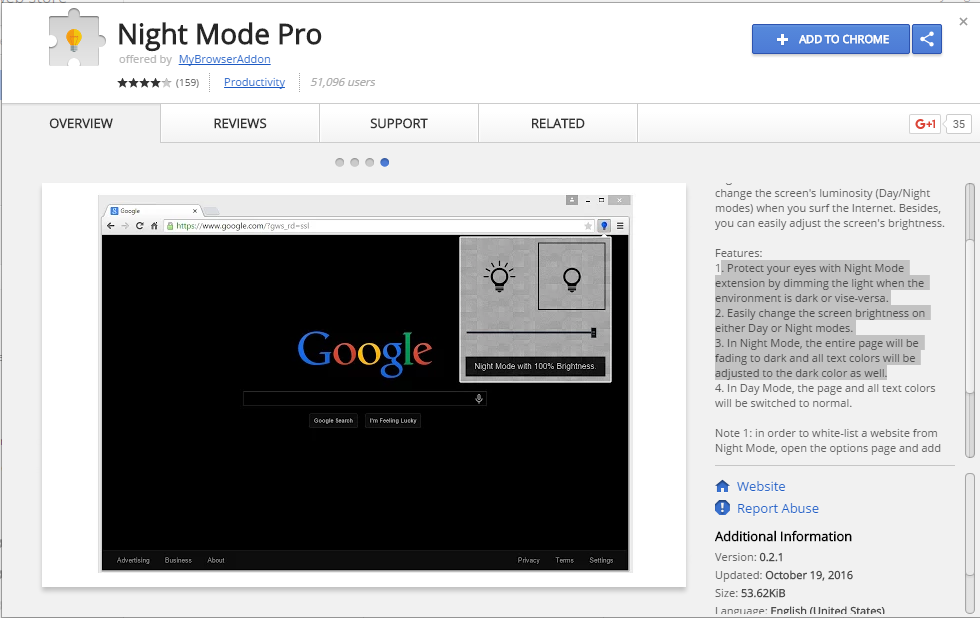Select the second screenshot carousel dot

354,162
